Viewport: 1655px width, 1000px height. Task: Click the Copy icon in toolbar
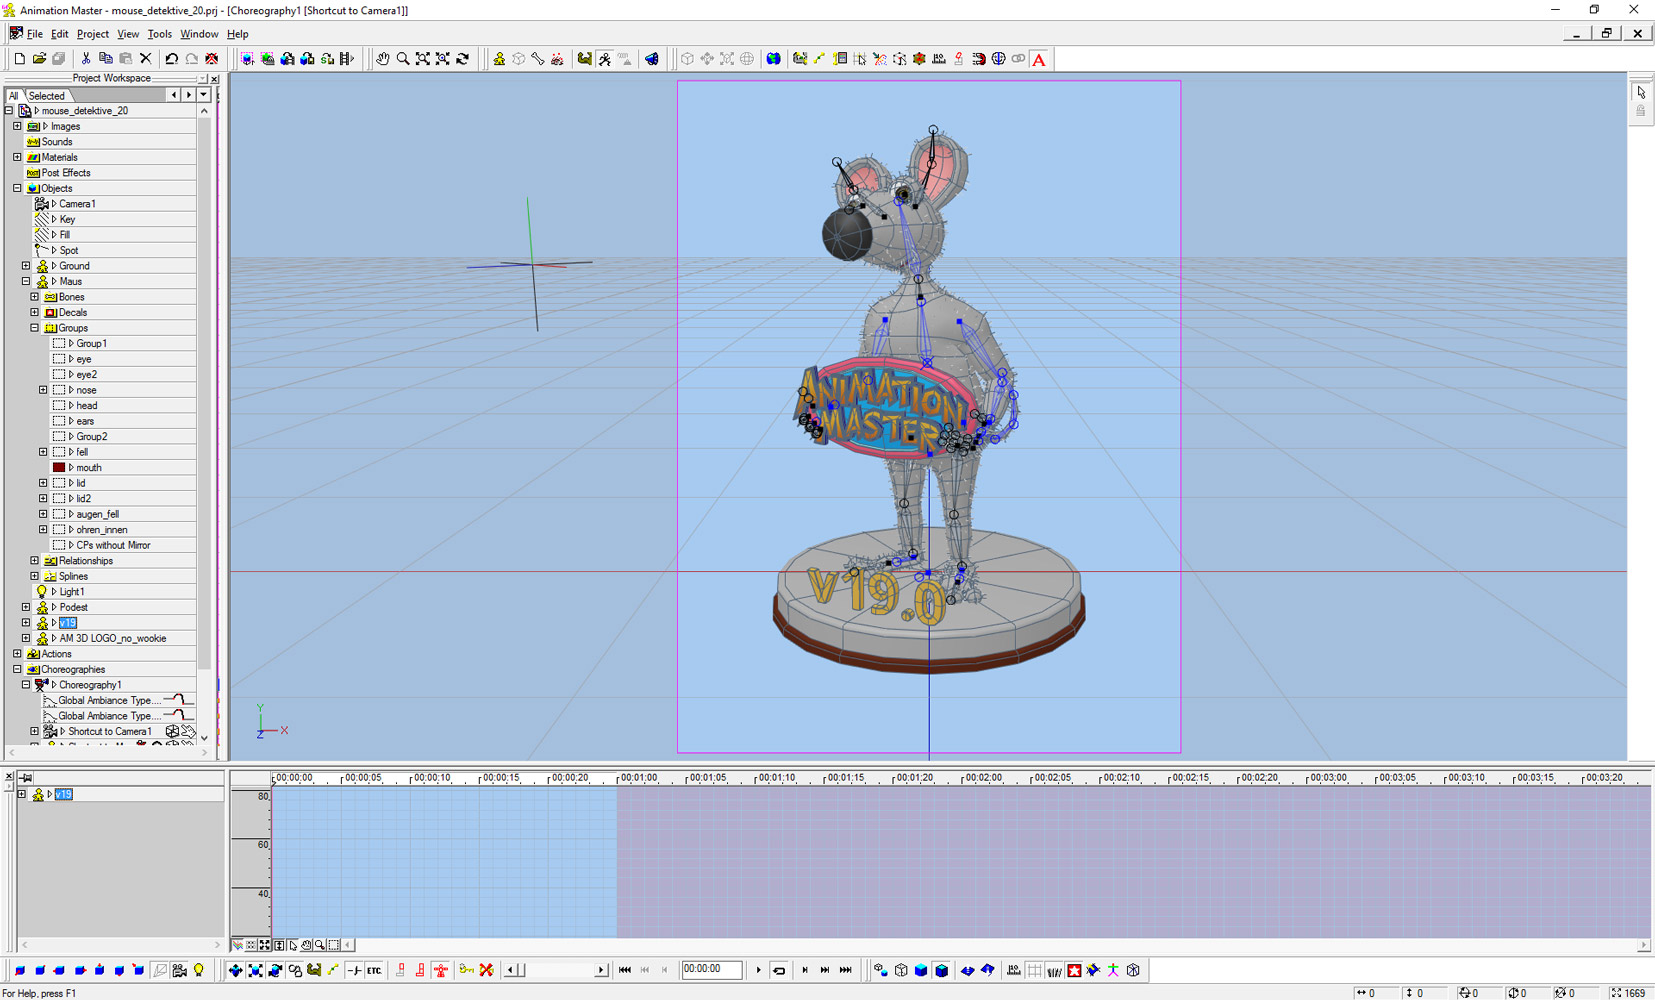pyautogui.click(x=105, y=59)
